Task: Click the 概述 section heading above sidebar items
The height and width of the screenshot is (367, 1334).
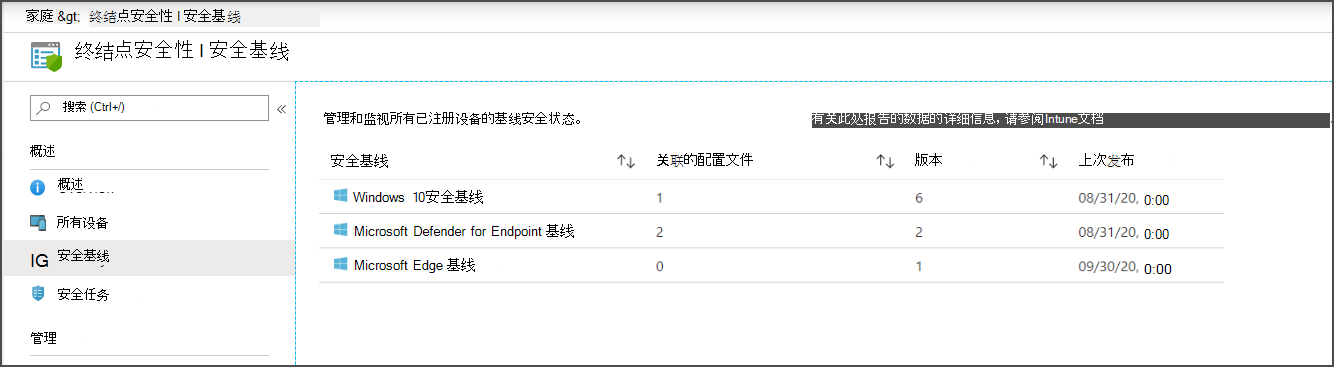Action: [42, 151]
